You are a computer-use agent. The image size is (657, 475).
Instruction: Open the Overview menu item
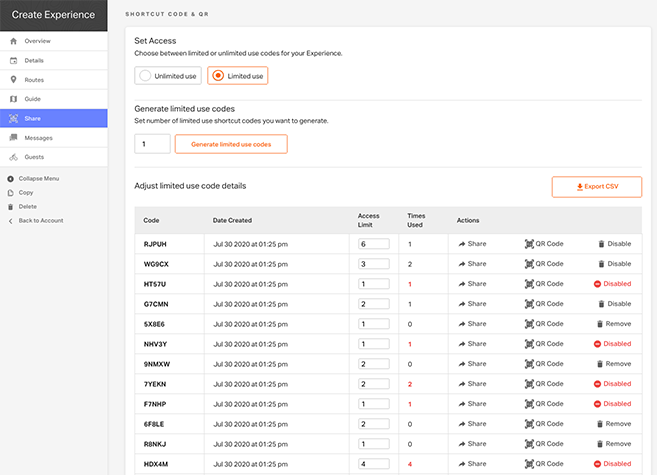point(54,41)
